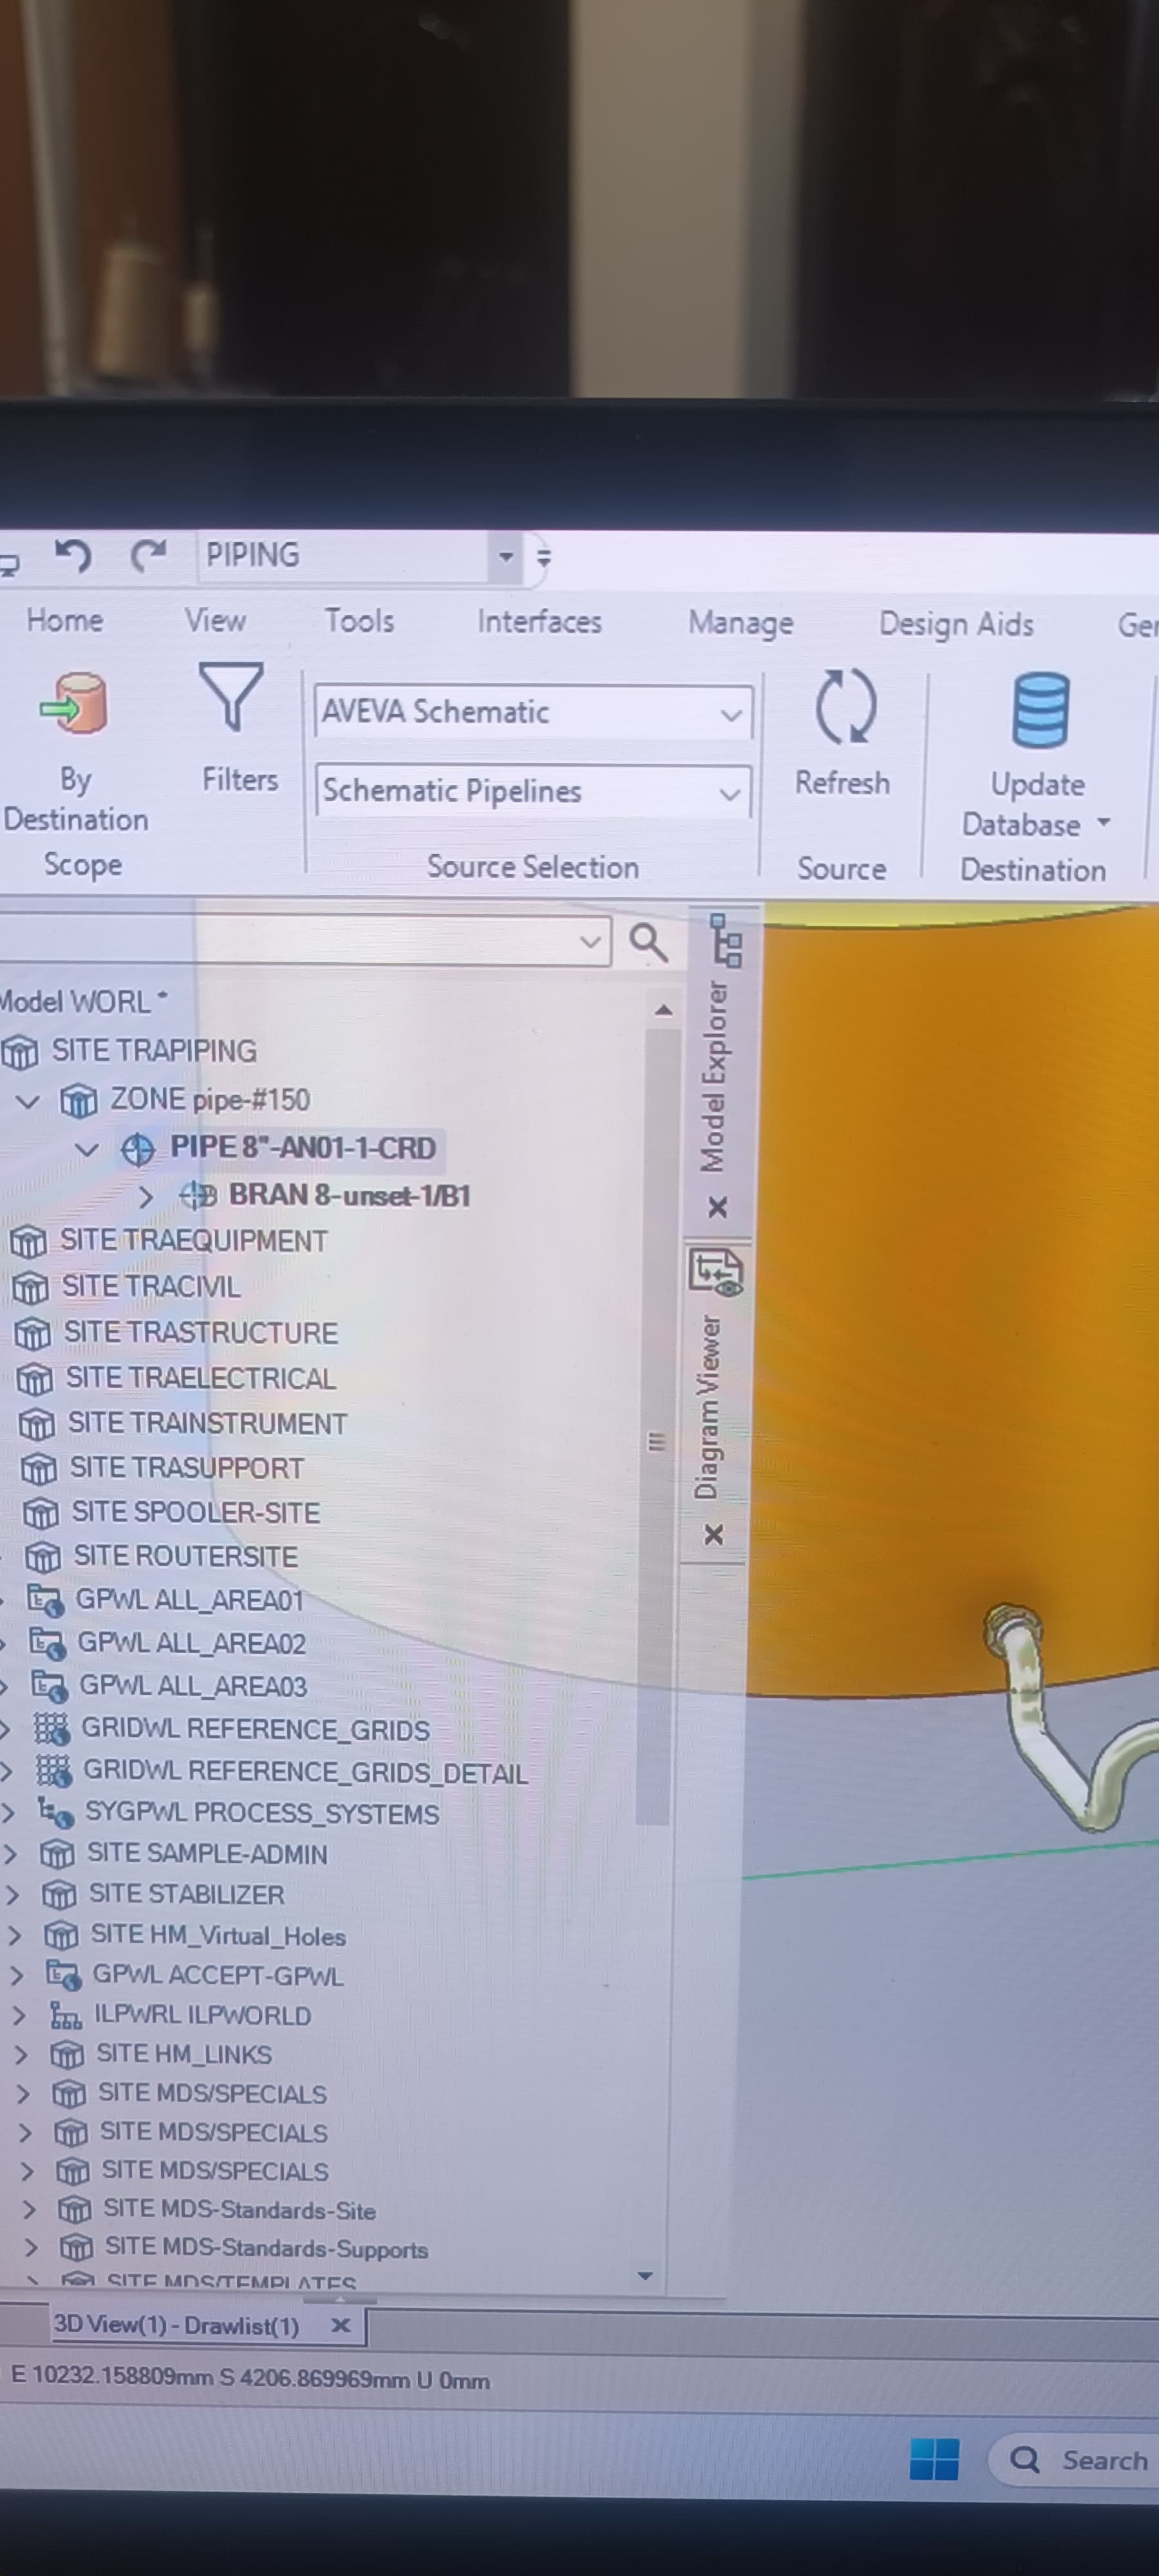The image size is (1159, 2576).
Task: Close the 3D View(1) Drawlist tab
Action: click(340, 2325)
